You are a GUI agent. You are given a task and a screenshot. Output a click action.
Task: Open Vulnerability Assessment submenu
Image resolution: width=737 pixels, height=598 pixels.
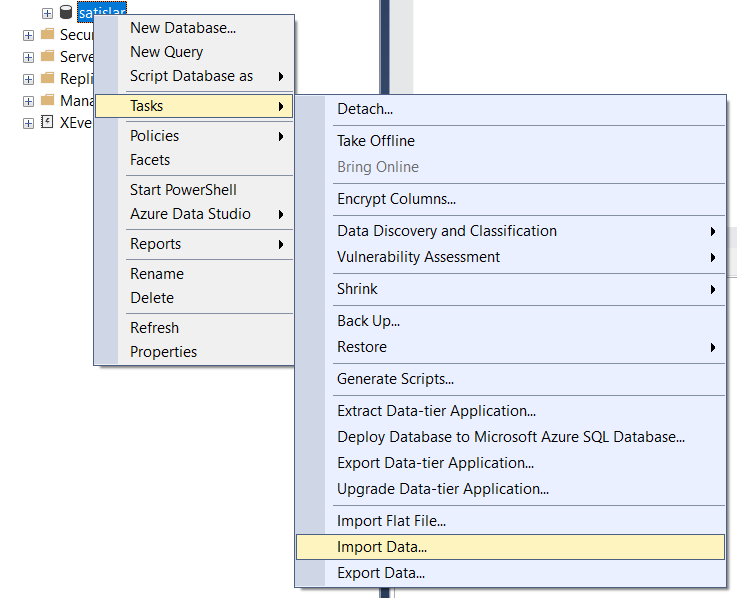tap(510, 257)
